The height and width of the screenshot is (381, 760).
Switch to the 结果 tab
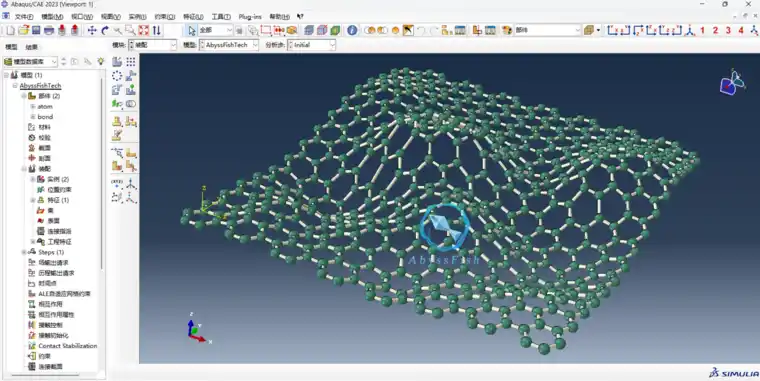click(32, 47)
